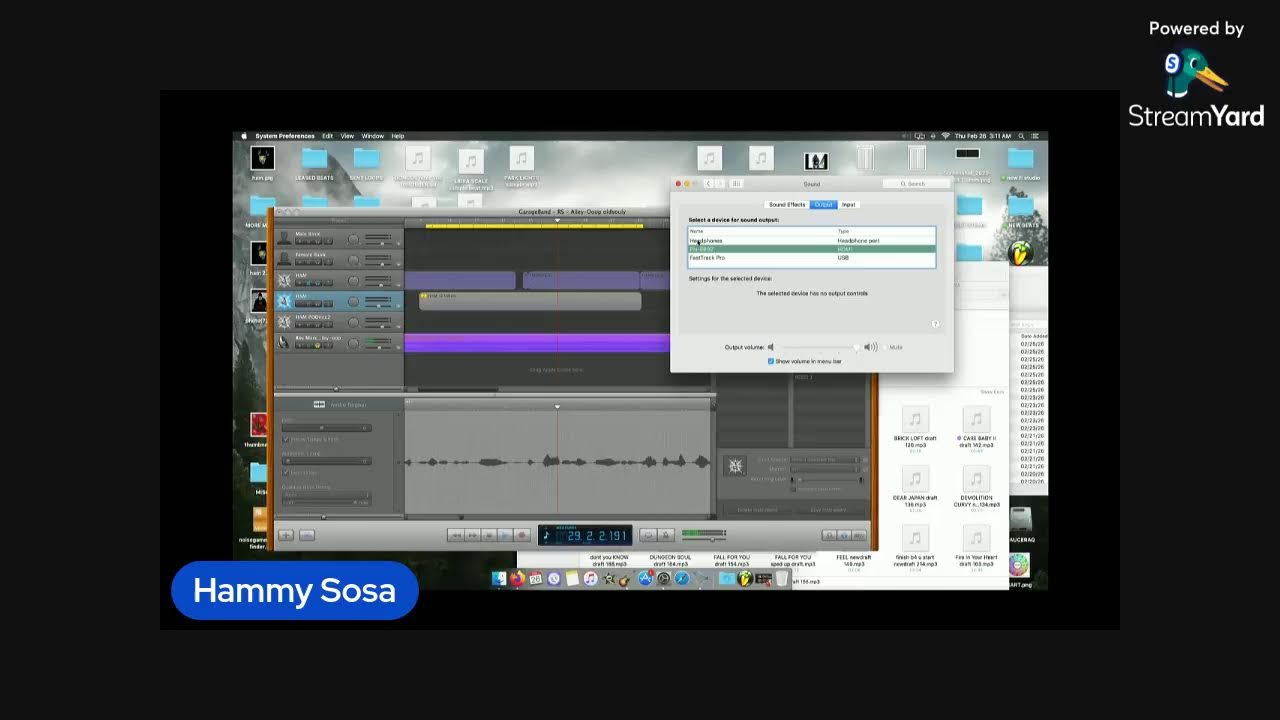
Task: Click the GarageBand play button
Action: [504, 535]
